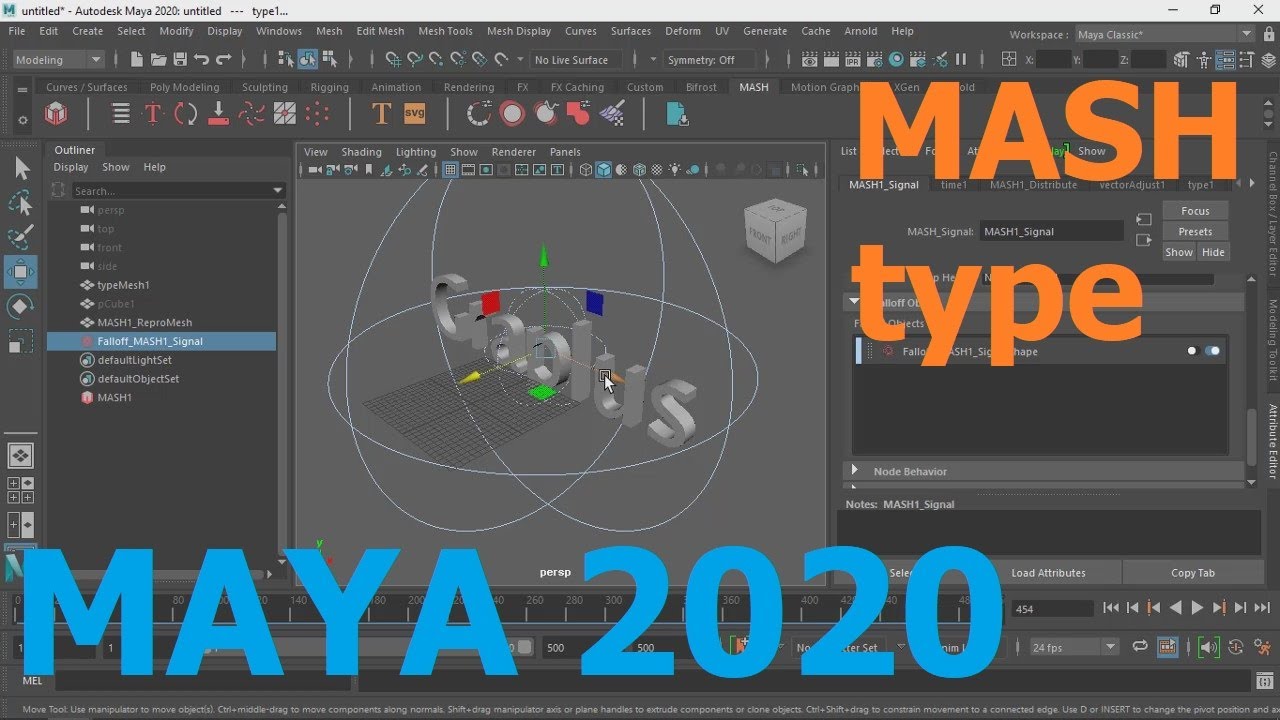
Task: Select the Move tool in toolbox
Action: point(21,272)
